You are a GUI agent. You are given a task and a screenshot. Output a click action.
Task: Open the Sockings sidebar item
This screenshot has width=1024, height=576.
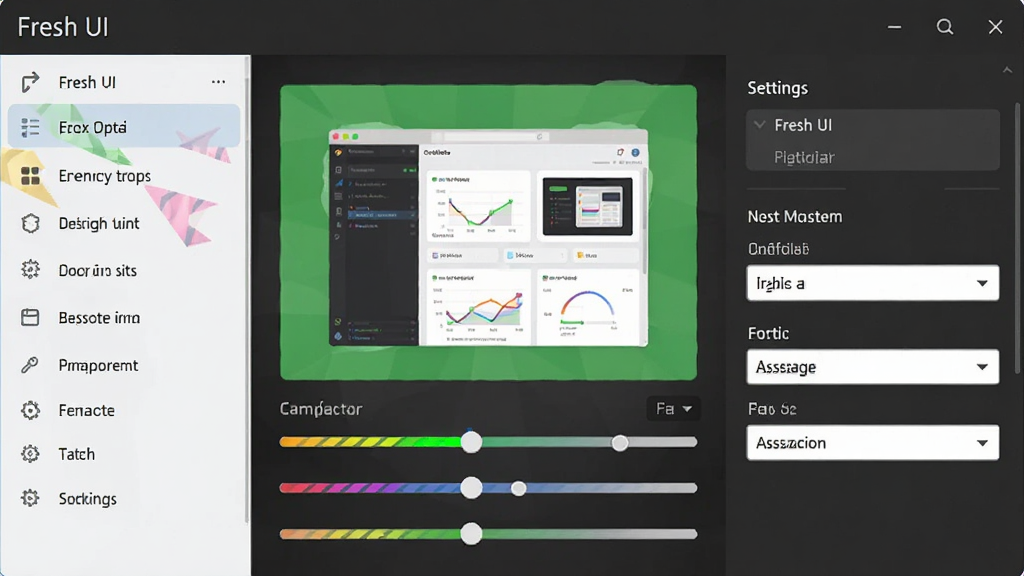(124, 498)
